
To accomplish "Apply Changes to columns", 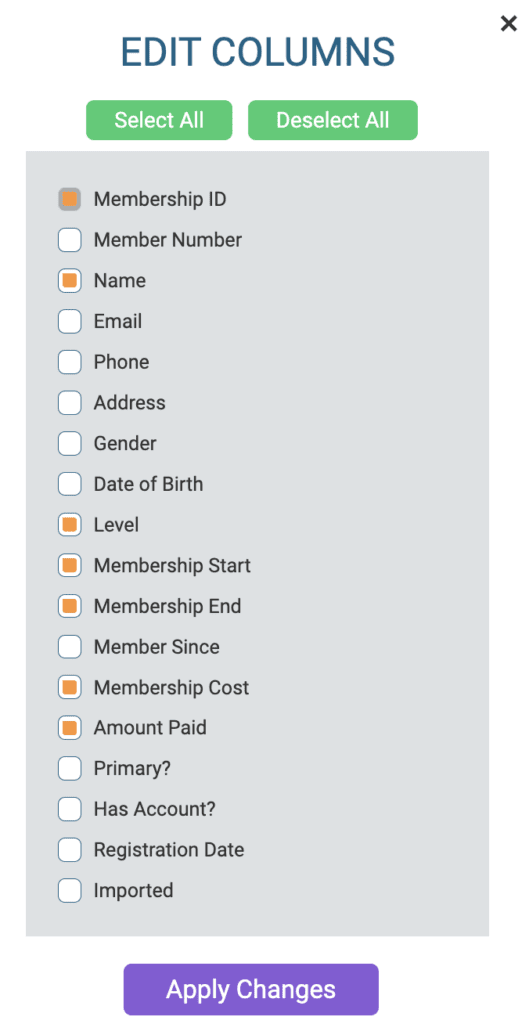I will [251, 989].
